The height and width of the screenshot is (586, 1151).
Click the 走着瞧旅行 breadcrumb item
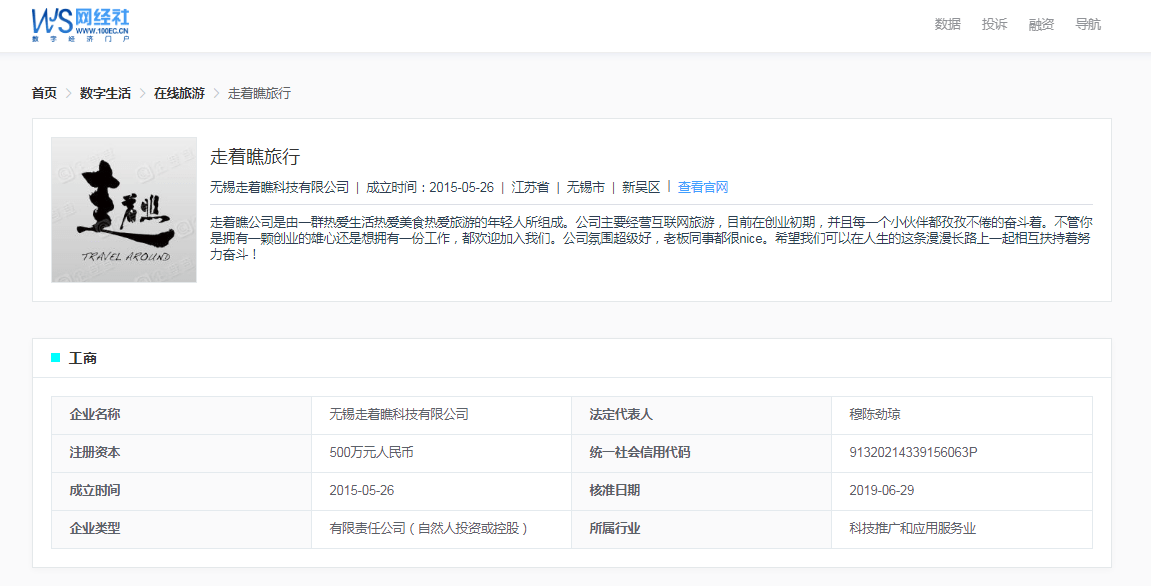(259, 93)
